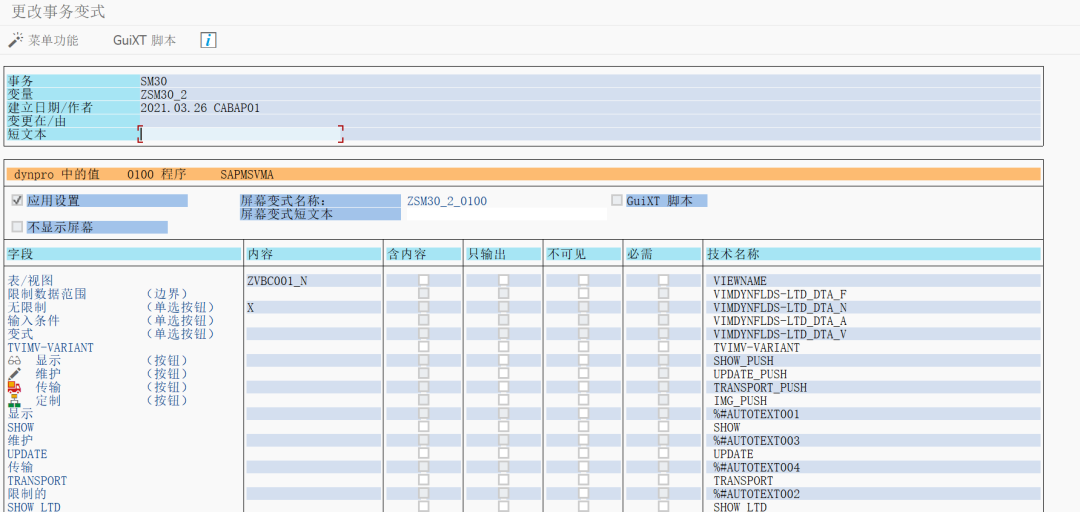Screen dimensions: 1080x512
Task: Tick the GuiXT 脚本 checkbox near screen variant name
Action: pos(617,201)
